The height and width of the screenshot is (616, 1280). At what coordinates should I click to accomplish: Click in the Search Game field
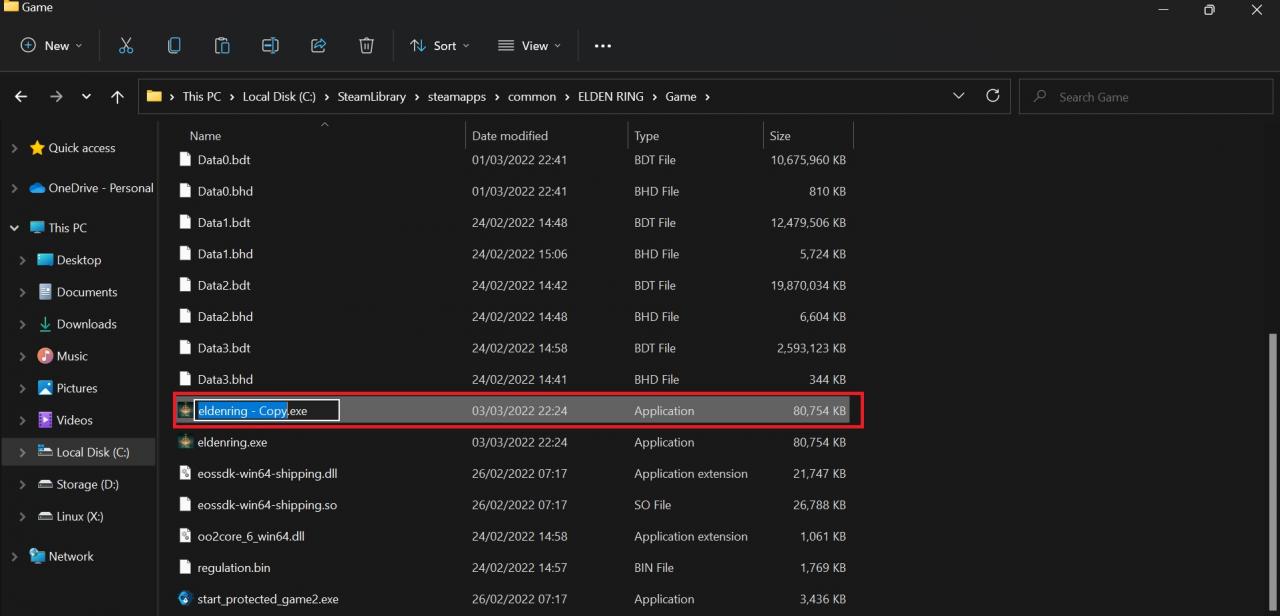point(1144,97)
